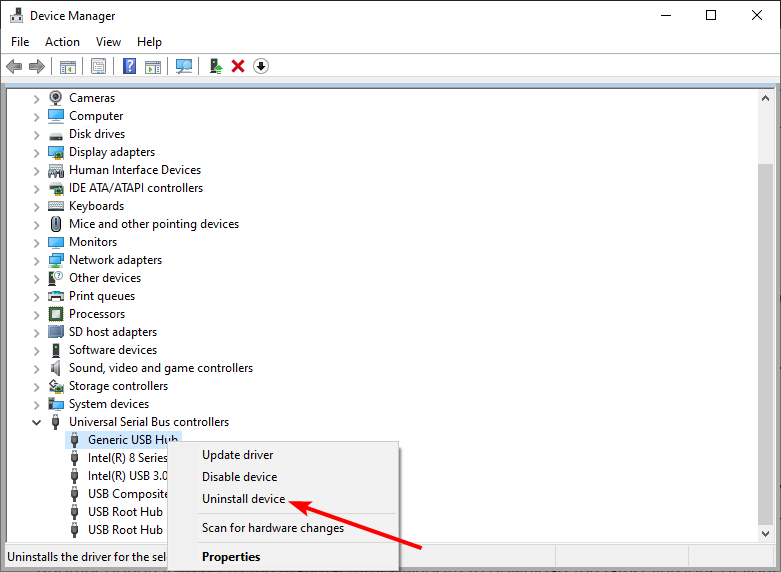
Task: Toggle the action pane toolbar icon
Action: (x=153, y=66)
